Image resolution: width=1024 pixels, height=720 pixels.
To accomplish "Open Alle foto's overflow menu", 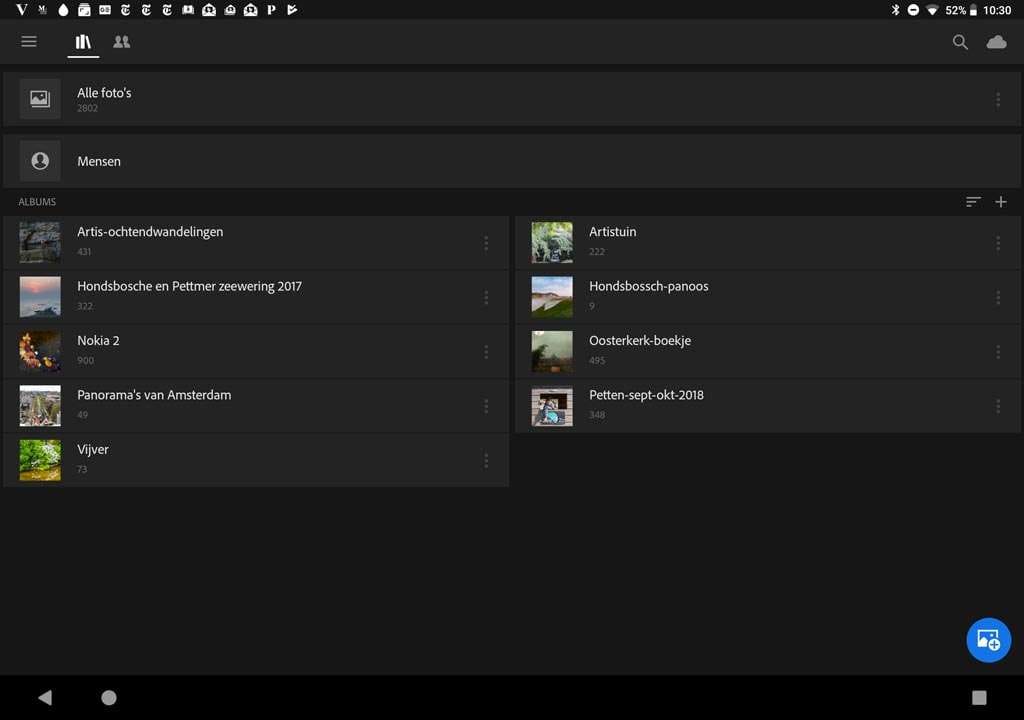I will [997, 100].
